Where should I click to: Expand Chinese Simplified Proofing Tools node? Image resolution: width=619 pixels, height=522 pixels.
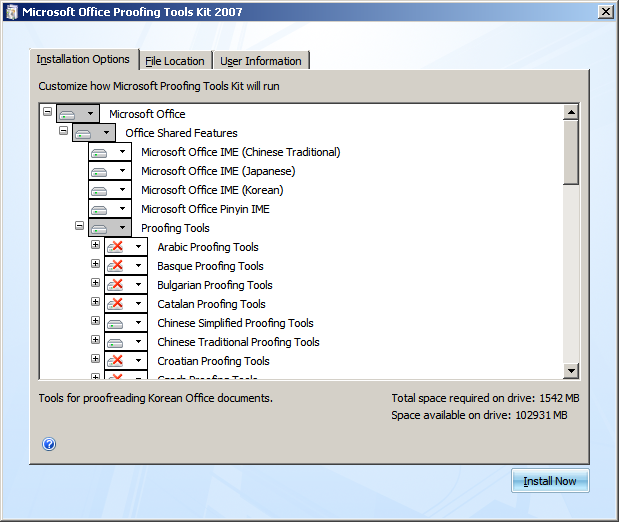pos(95,320)
